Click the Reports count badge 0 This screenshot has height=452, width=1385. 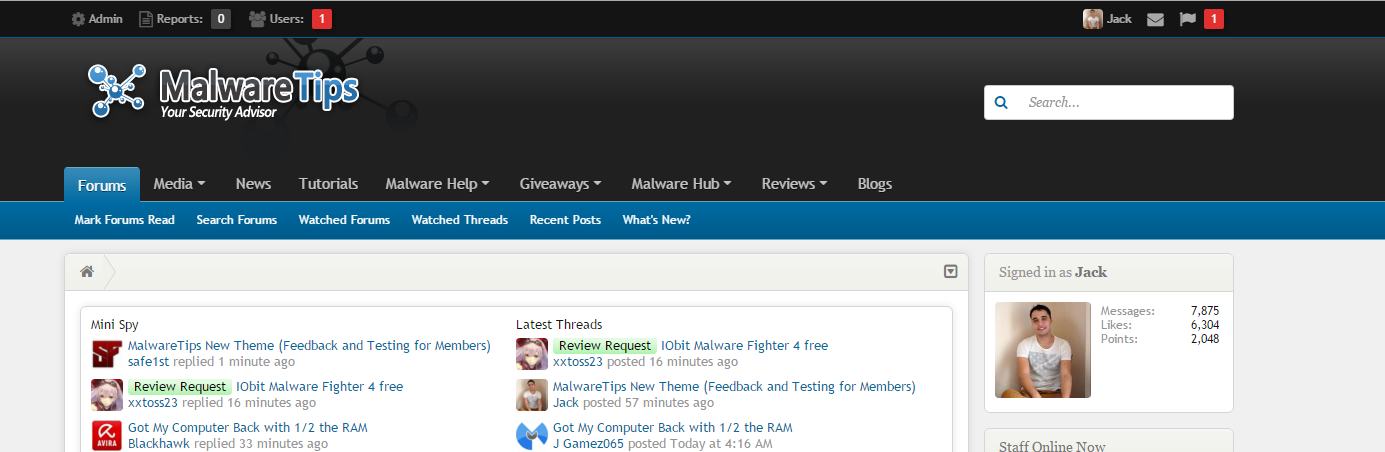(221, 19)
